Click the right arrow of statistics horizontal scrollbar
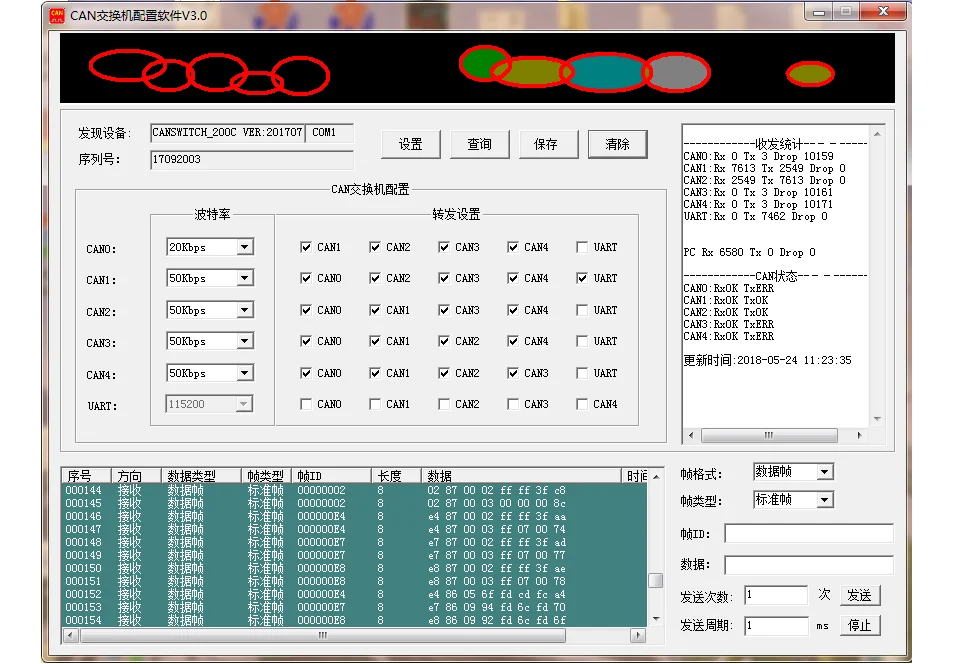The image size is (960, 664). 860,435
